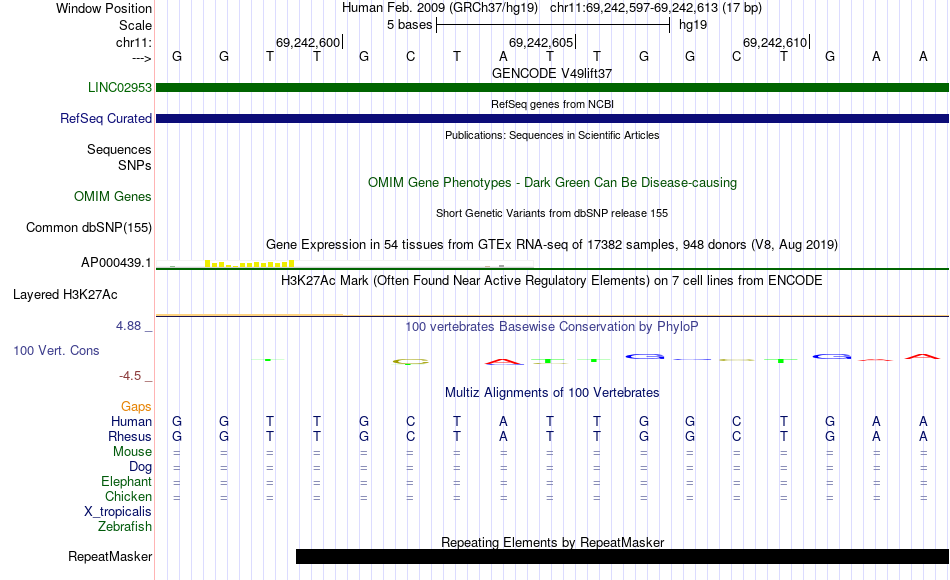
Task: Click the '5 bases' scale label
Action: [410, 25]
